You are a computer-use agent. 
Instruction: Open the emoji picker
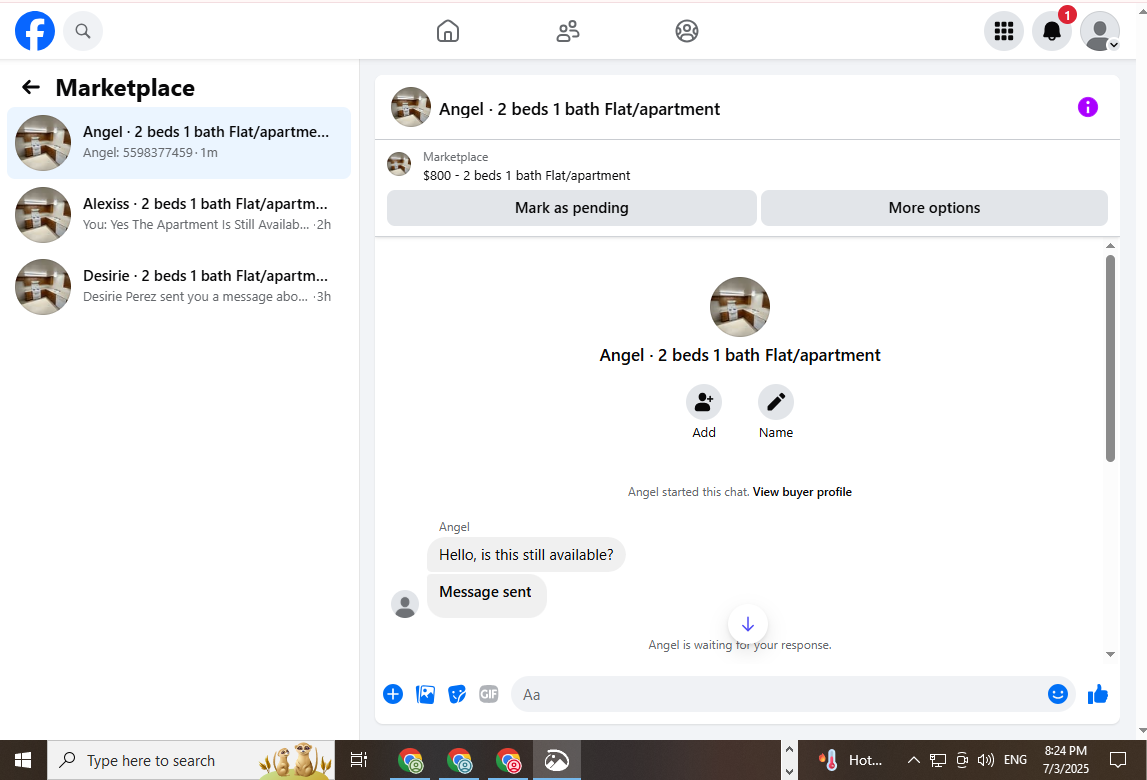coord(1058,694)
